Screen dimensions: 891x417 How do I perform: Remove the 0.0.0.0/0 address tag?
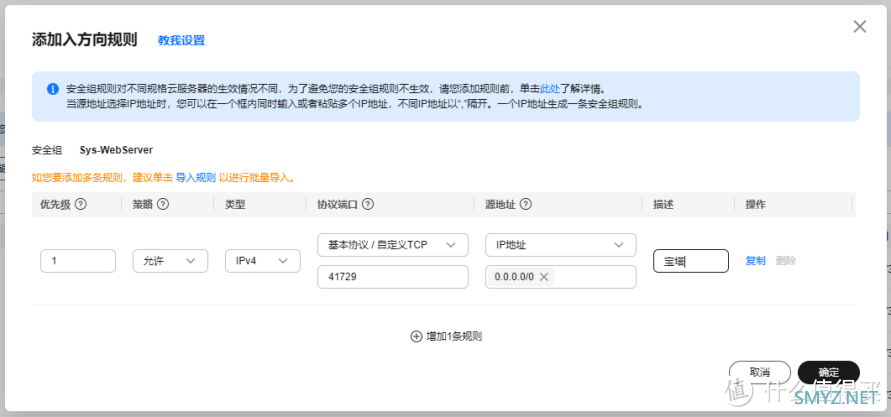[x=544, y=277]
